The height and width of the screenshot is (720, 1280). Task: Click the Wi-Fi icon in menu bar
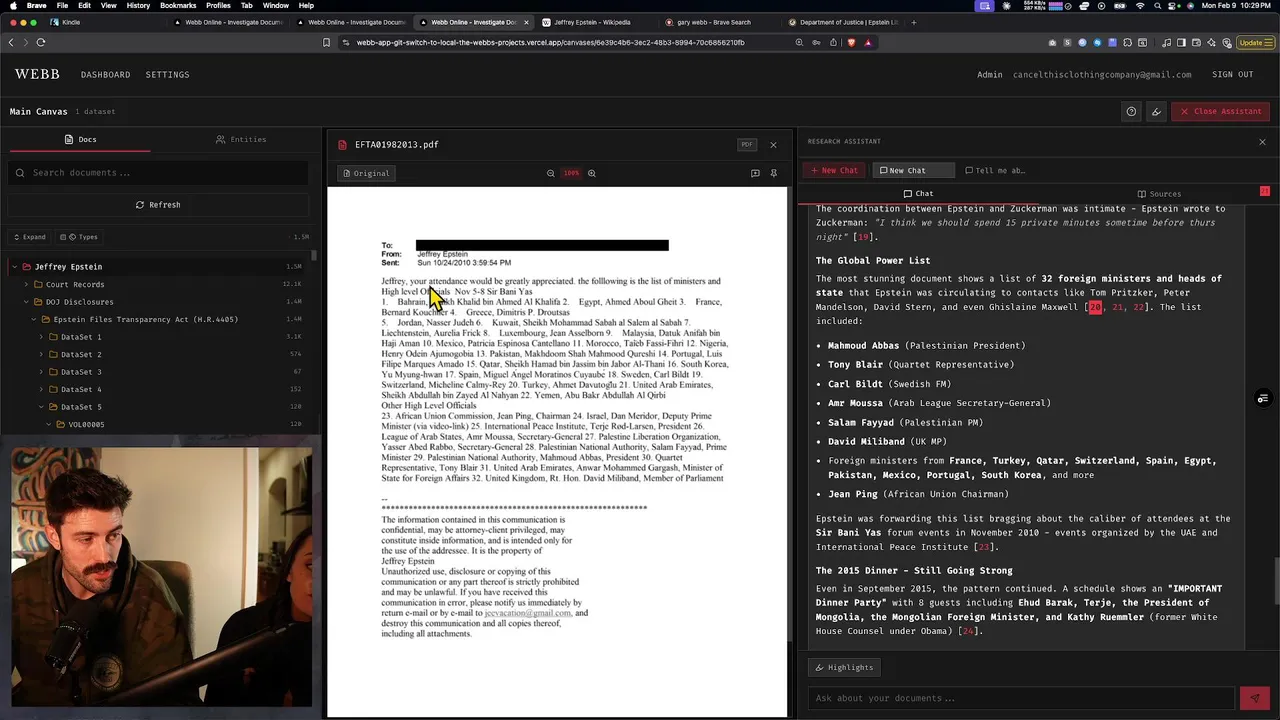click(1140, 6)
